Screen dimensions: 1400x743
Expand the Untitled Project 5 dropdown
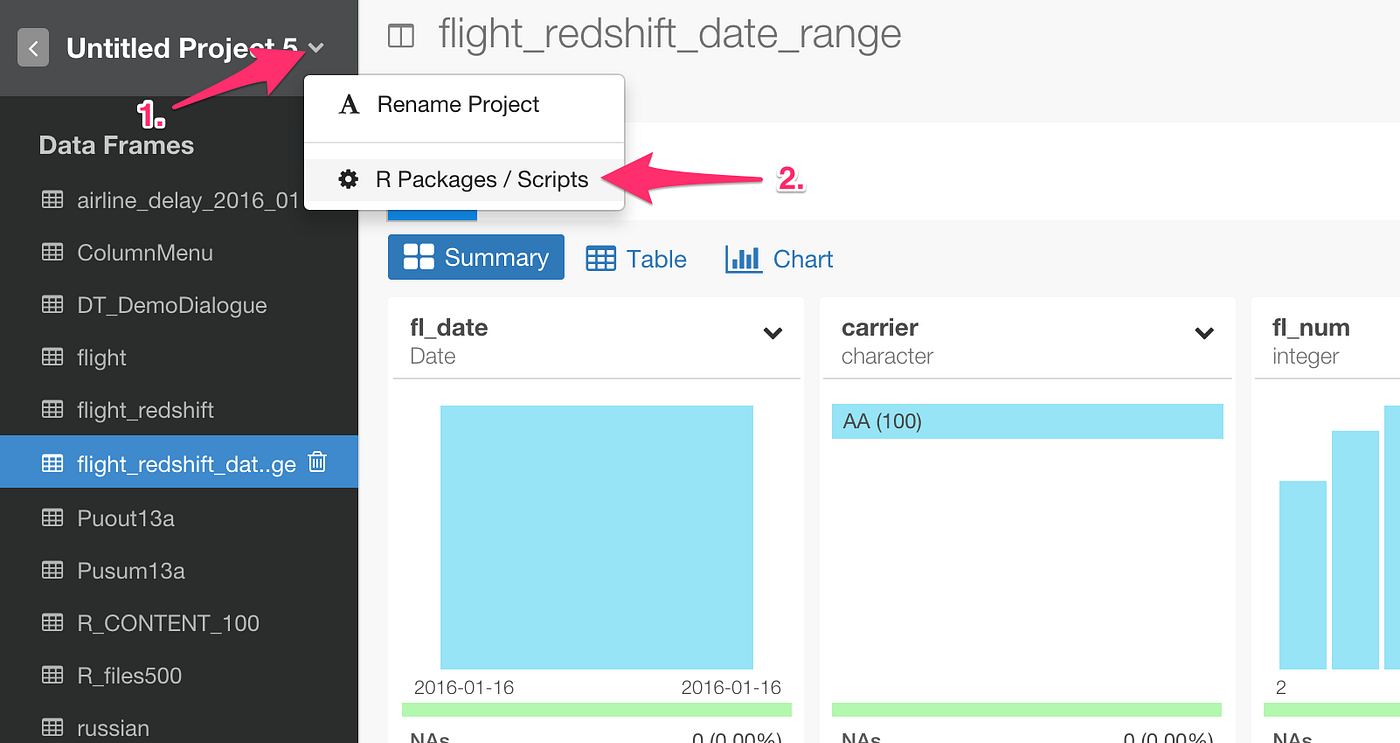coord(316,47)
